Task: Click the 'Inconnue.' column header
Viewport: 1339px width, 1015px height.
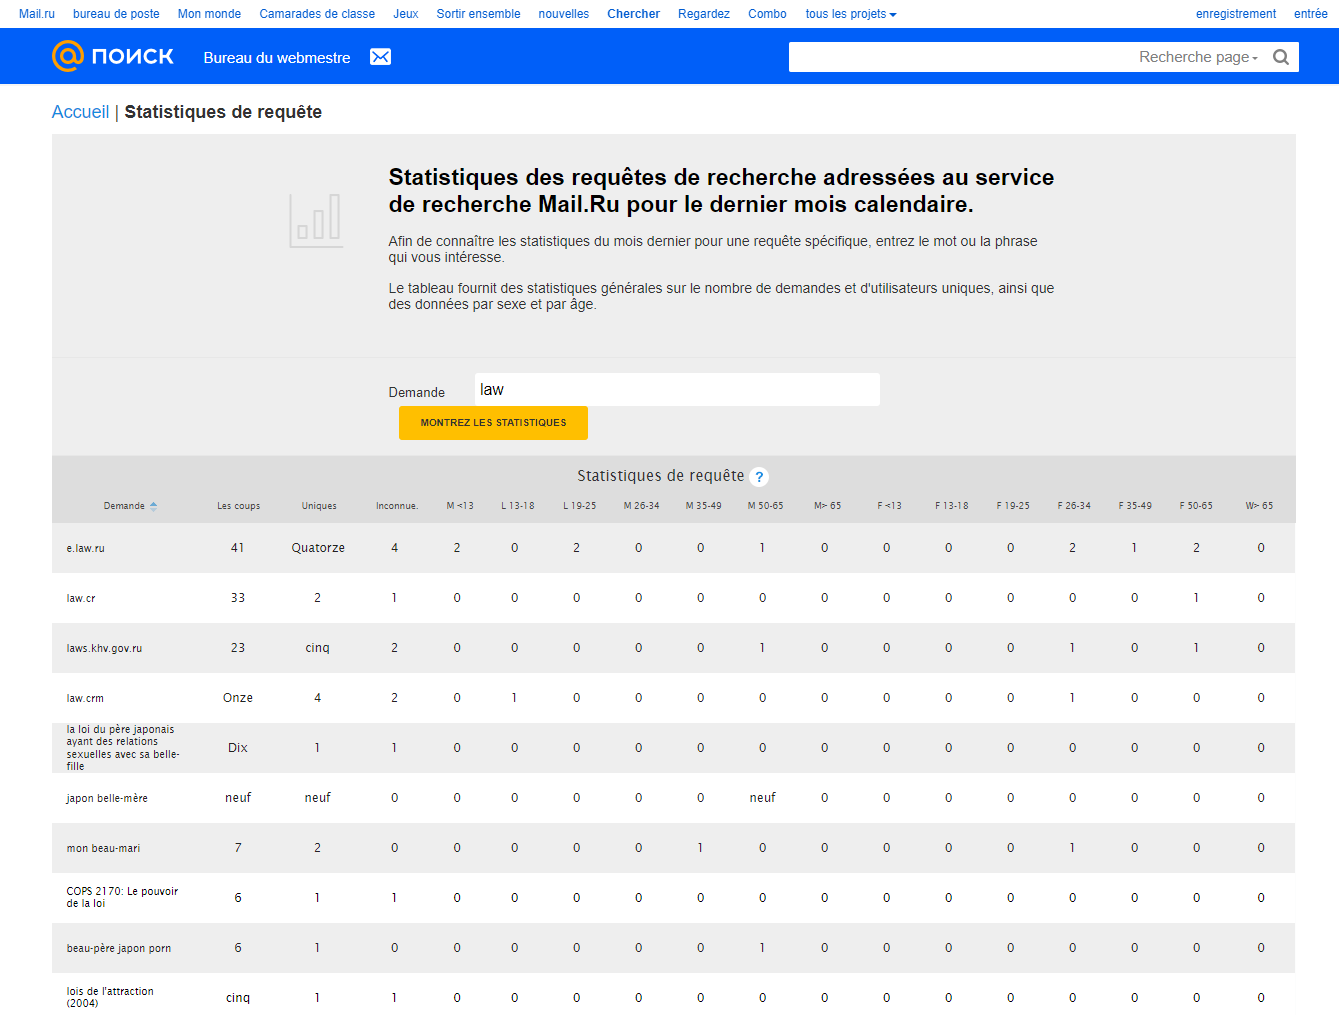Action: (x=397, y=506)
